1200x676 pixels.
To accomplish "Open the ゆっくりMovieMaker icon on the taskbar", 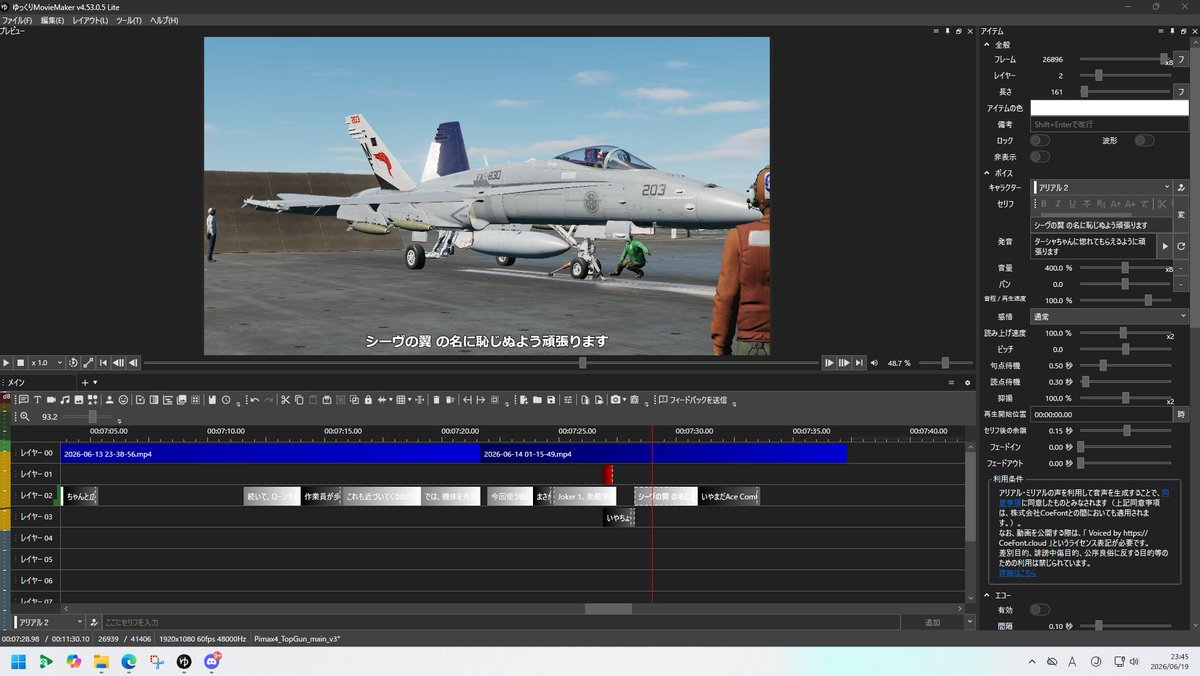I will coord(184,661).
